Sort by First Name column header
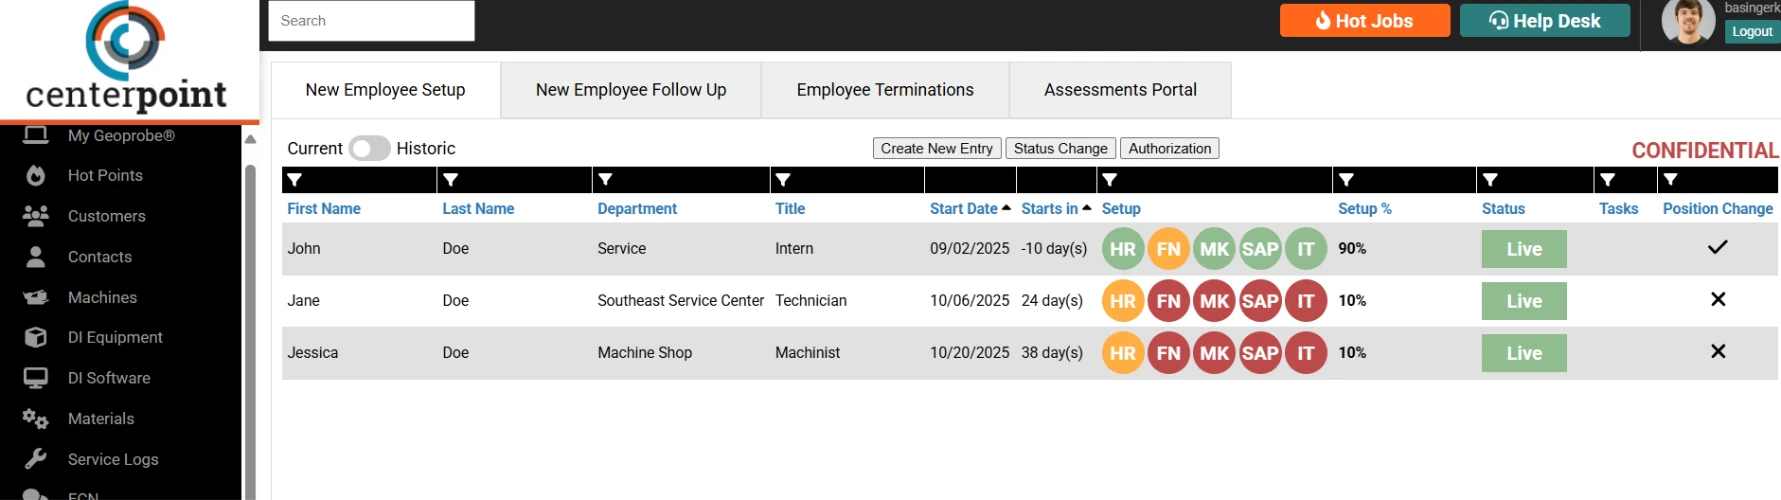This screenshot has height=500, width=1781. click(x=324, y=209)
